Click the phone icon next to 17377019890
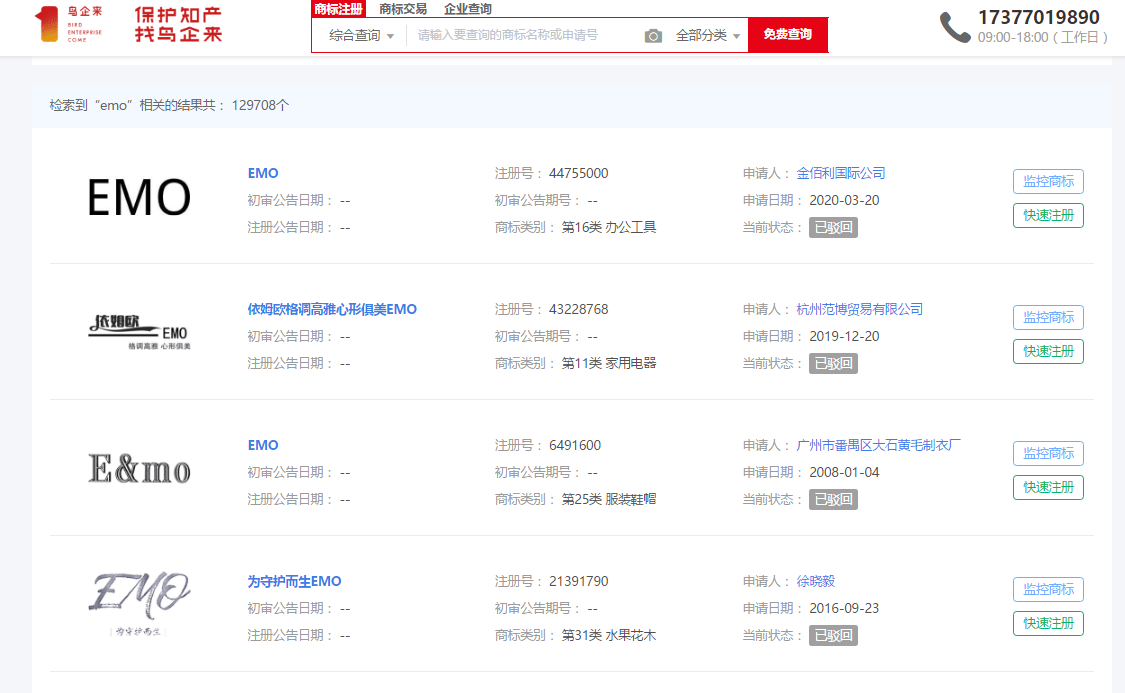The height and width of the screenshot is (693, 1125). coord(954,29)
